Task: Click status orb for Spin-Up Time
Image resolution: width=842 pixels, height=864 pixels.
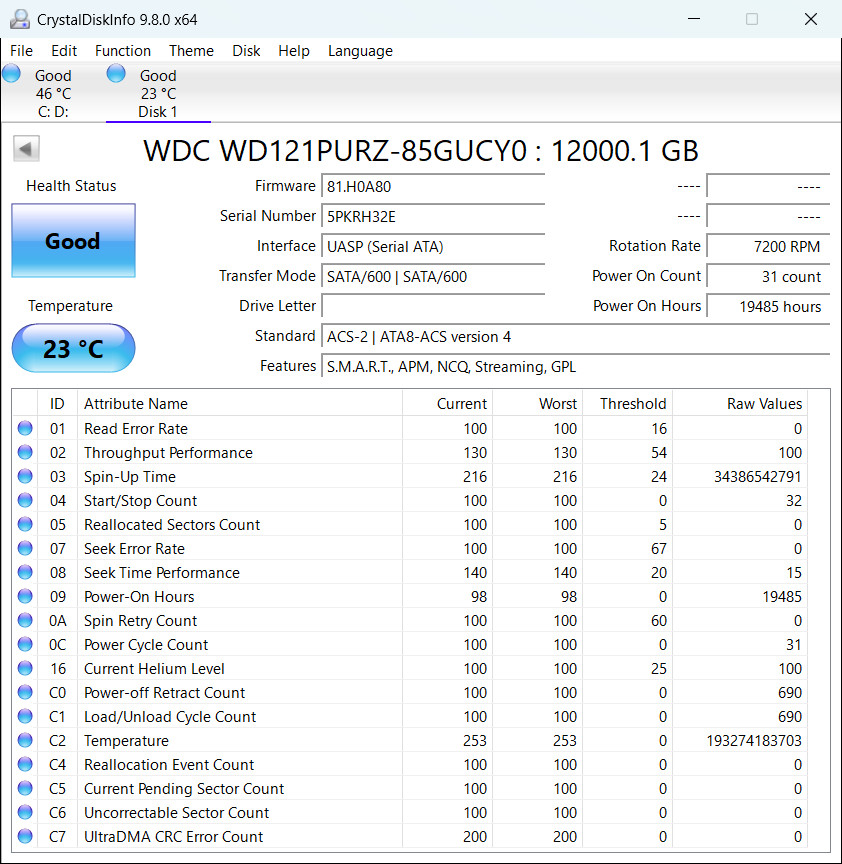Action: (x=25, y=476)
